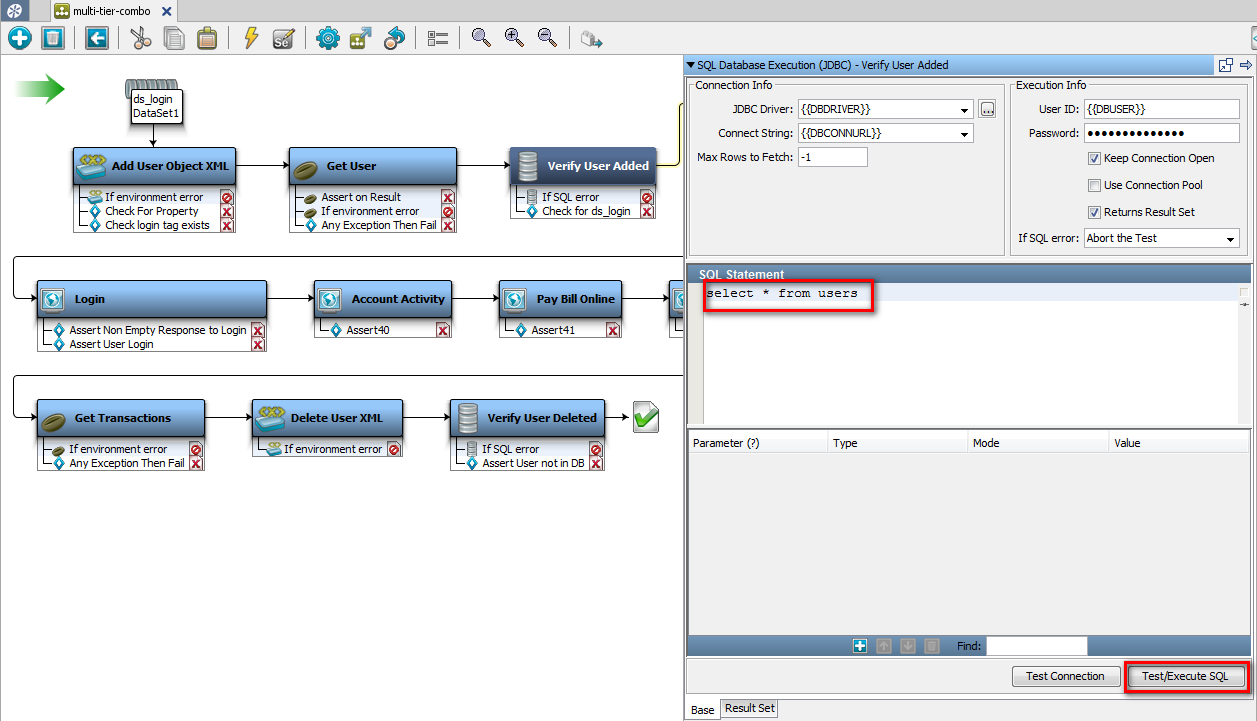This screenshot has width=1257, height=721.
Task: Delete selected step with the trash icon
Action: click(52, 38)
